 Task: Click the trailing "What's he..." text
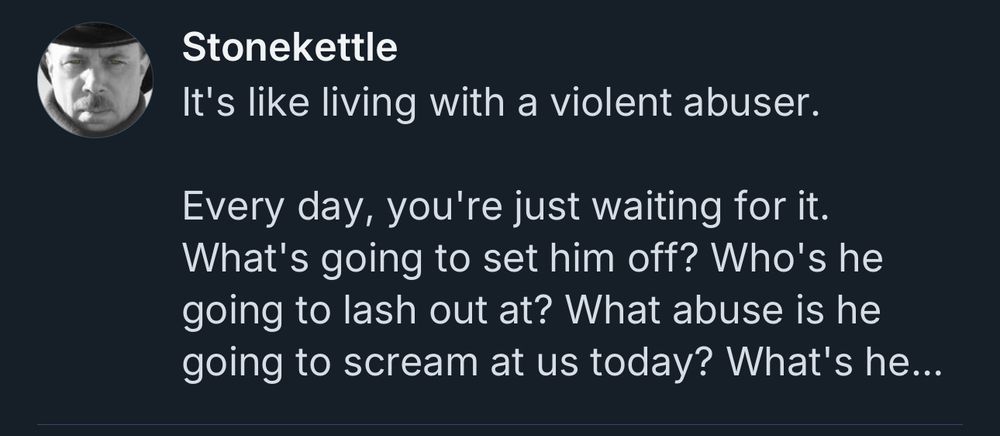point(835,360)
